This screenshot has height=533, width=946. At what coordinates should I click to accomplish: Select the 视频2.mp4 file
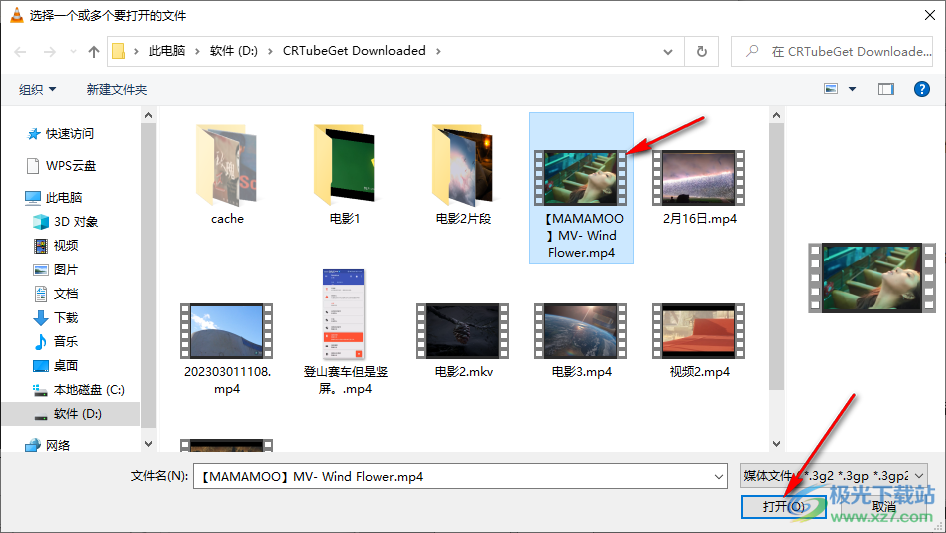pos(699,340)
